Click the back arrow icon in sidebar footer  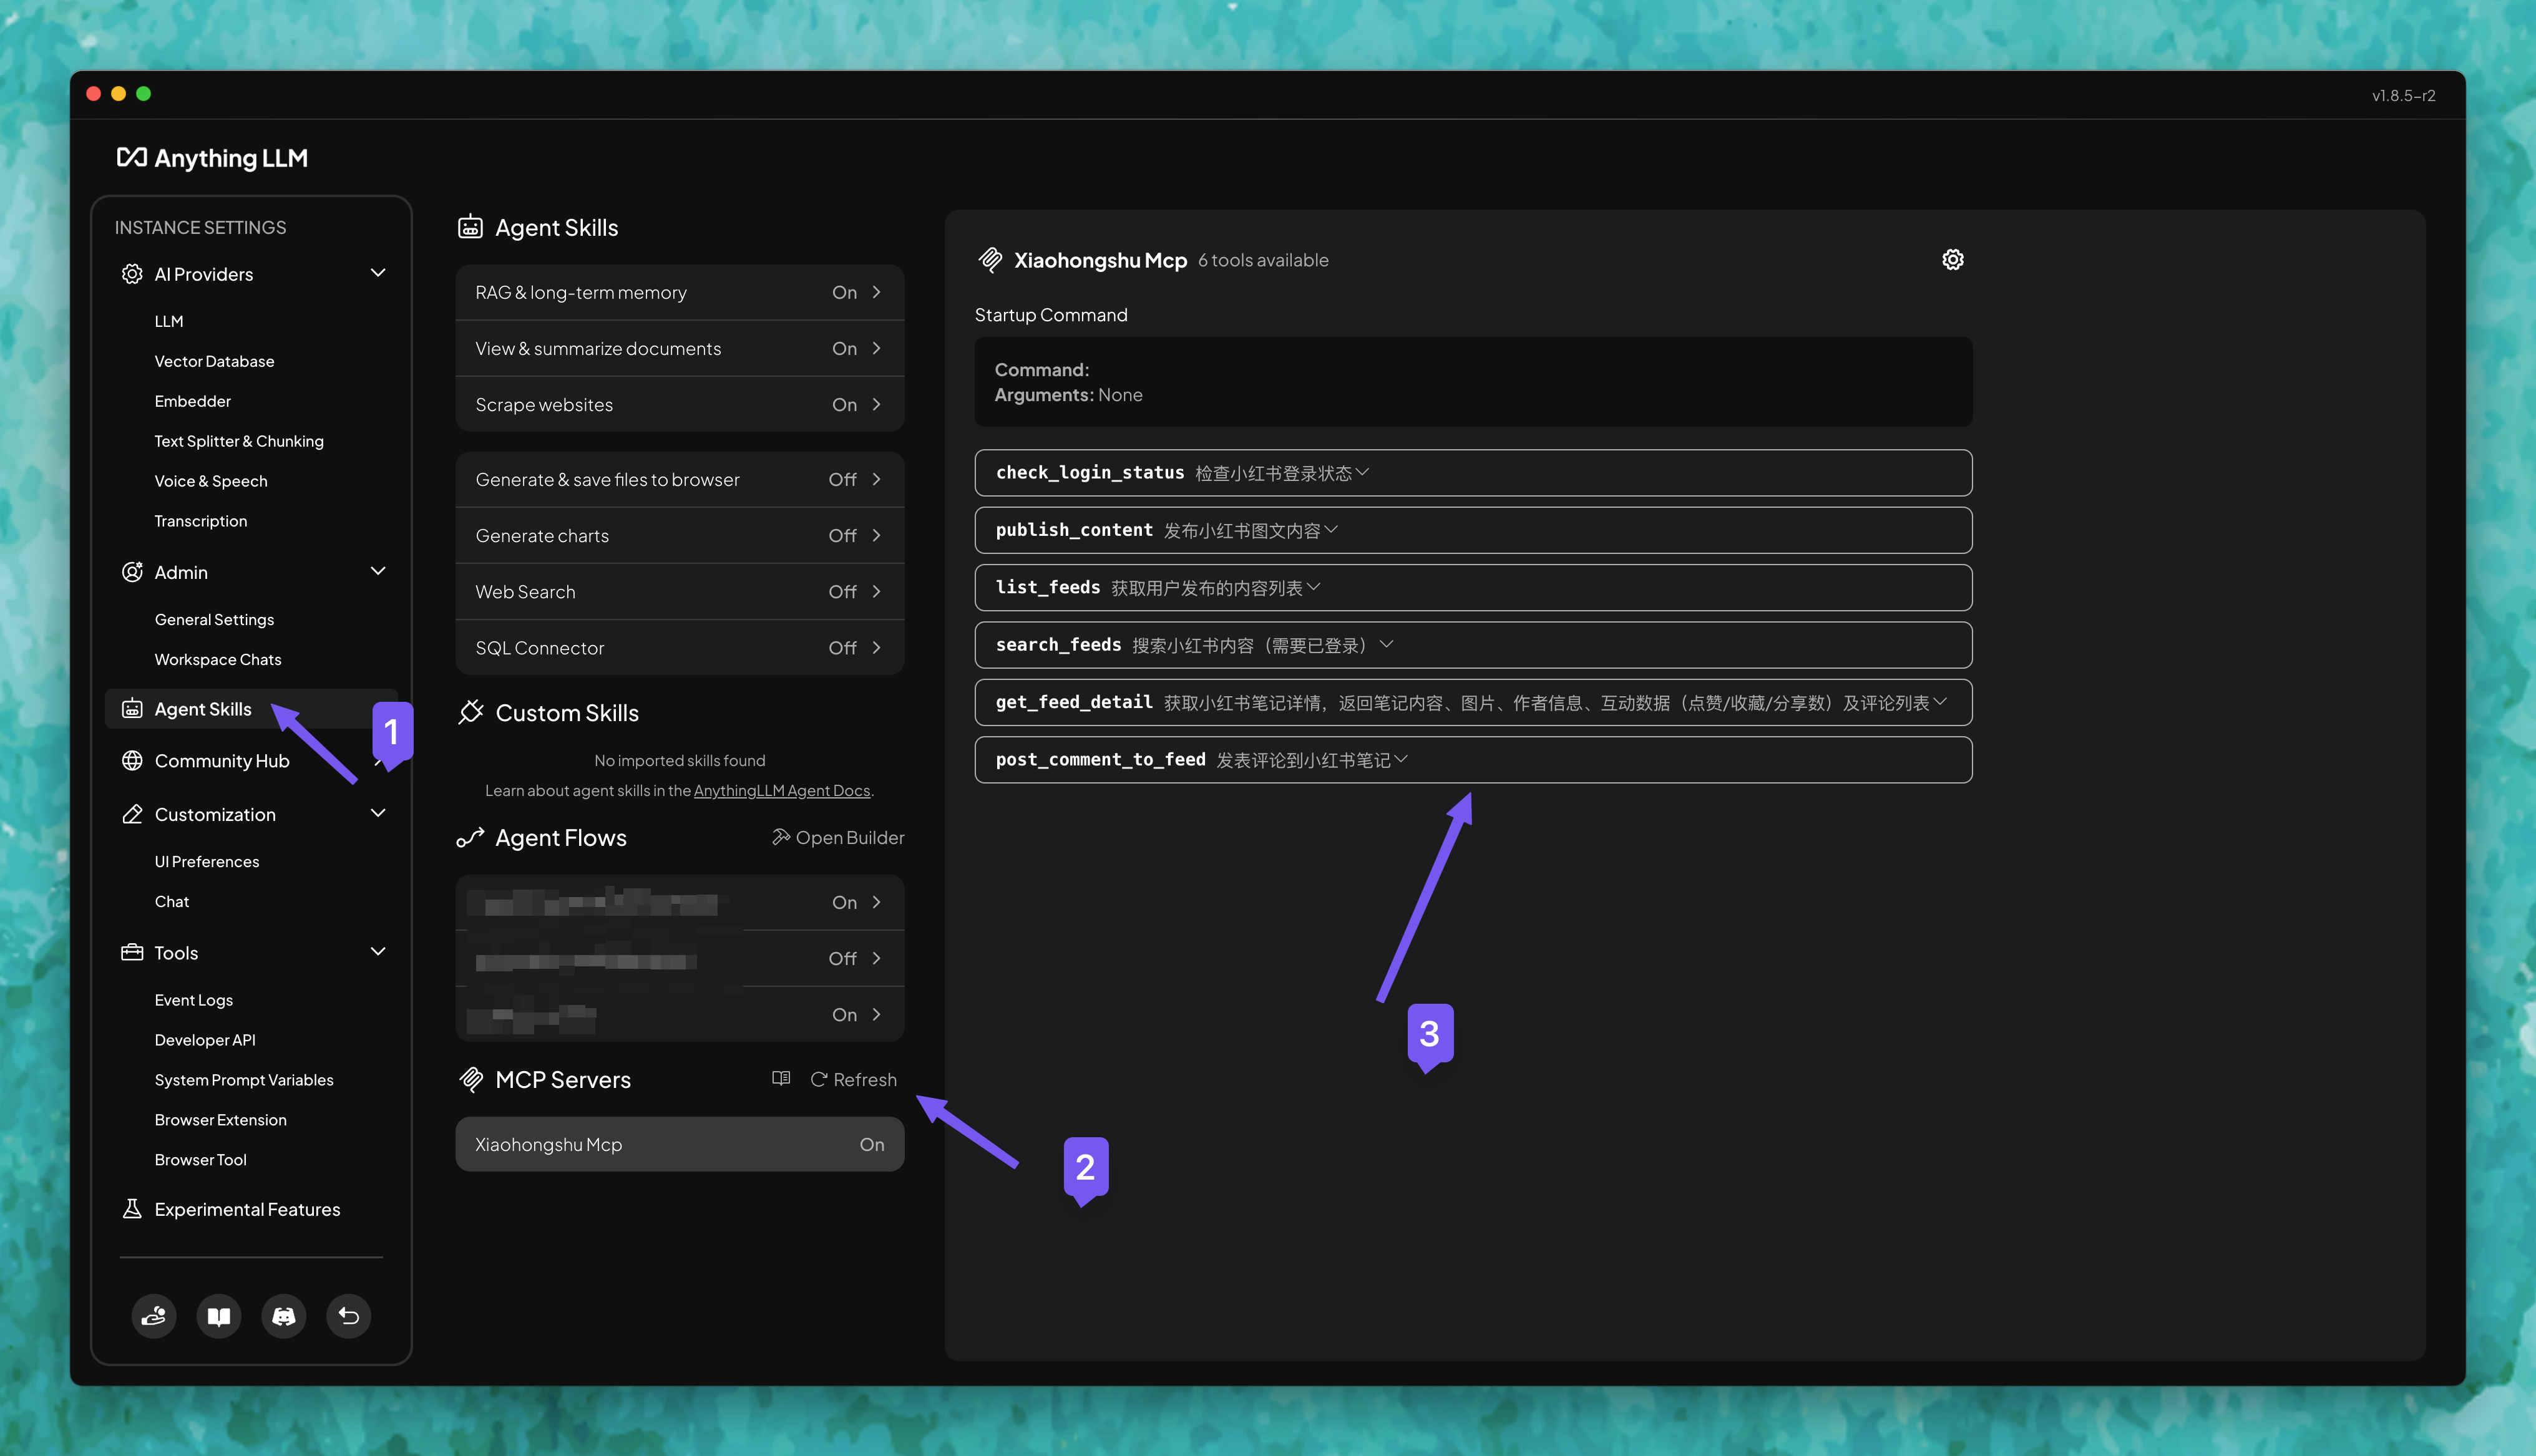click(x=349, y=1315)
